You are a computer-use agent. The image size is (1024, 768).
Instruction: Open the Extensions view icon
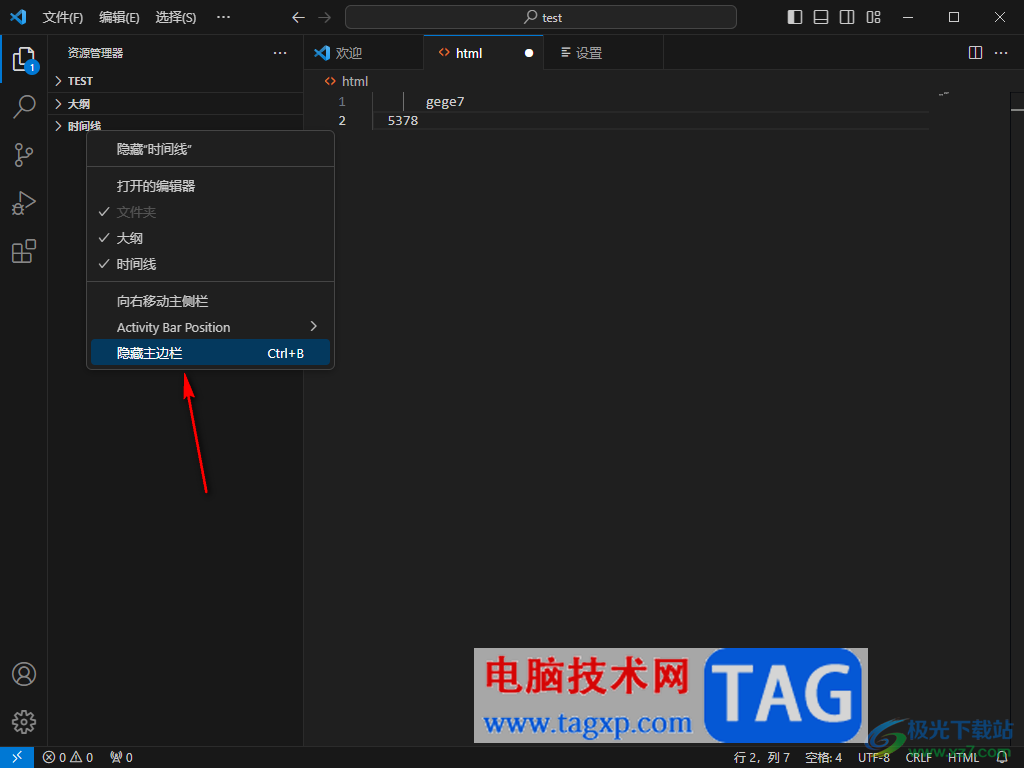[24, 251]
